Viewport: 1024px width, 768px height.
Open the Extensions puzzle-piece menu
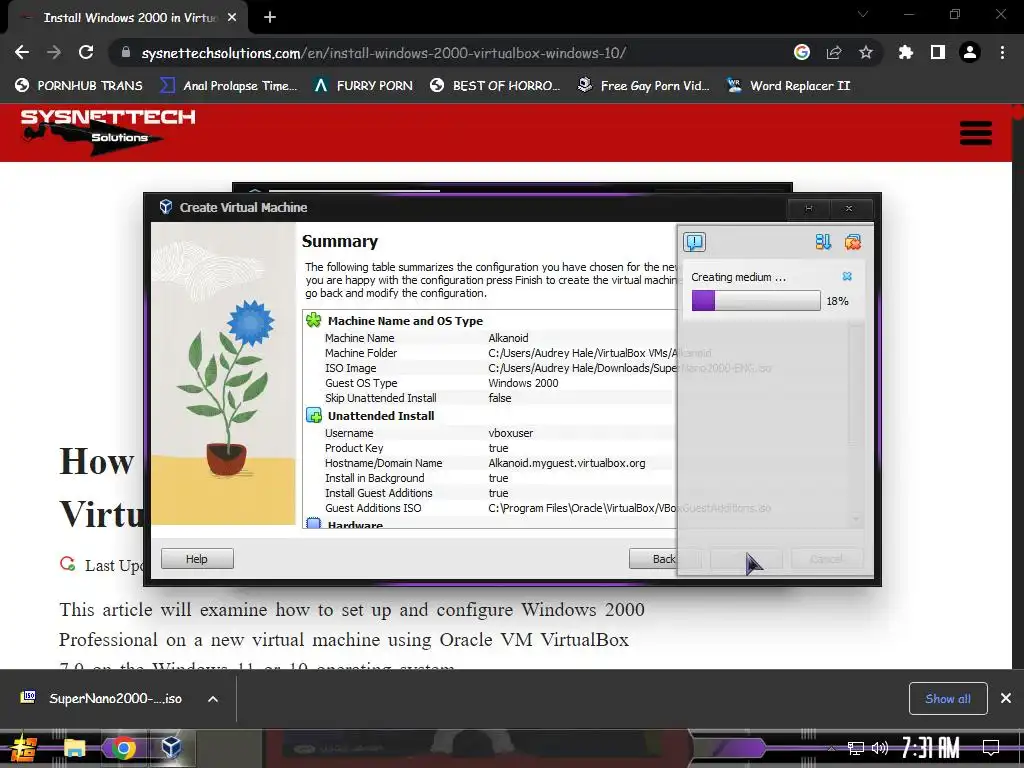pyautogui.click(x=905, y=52)
